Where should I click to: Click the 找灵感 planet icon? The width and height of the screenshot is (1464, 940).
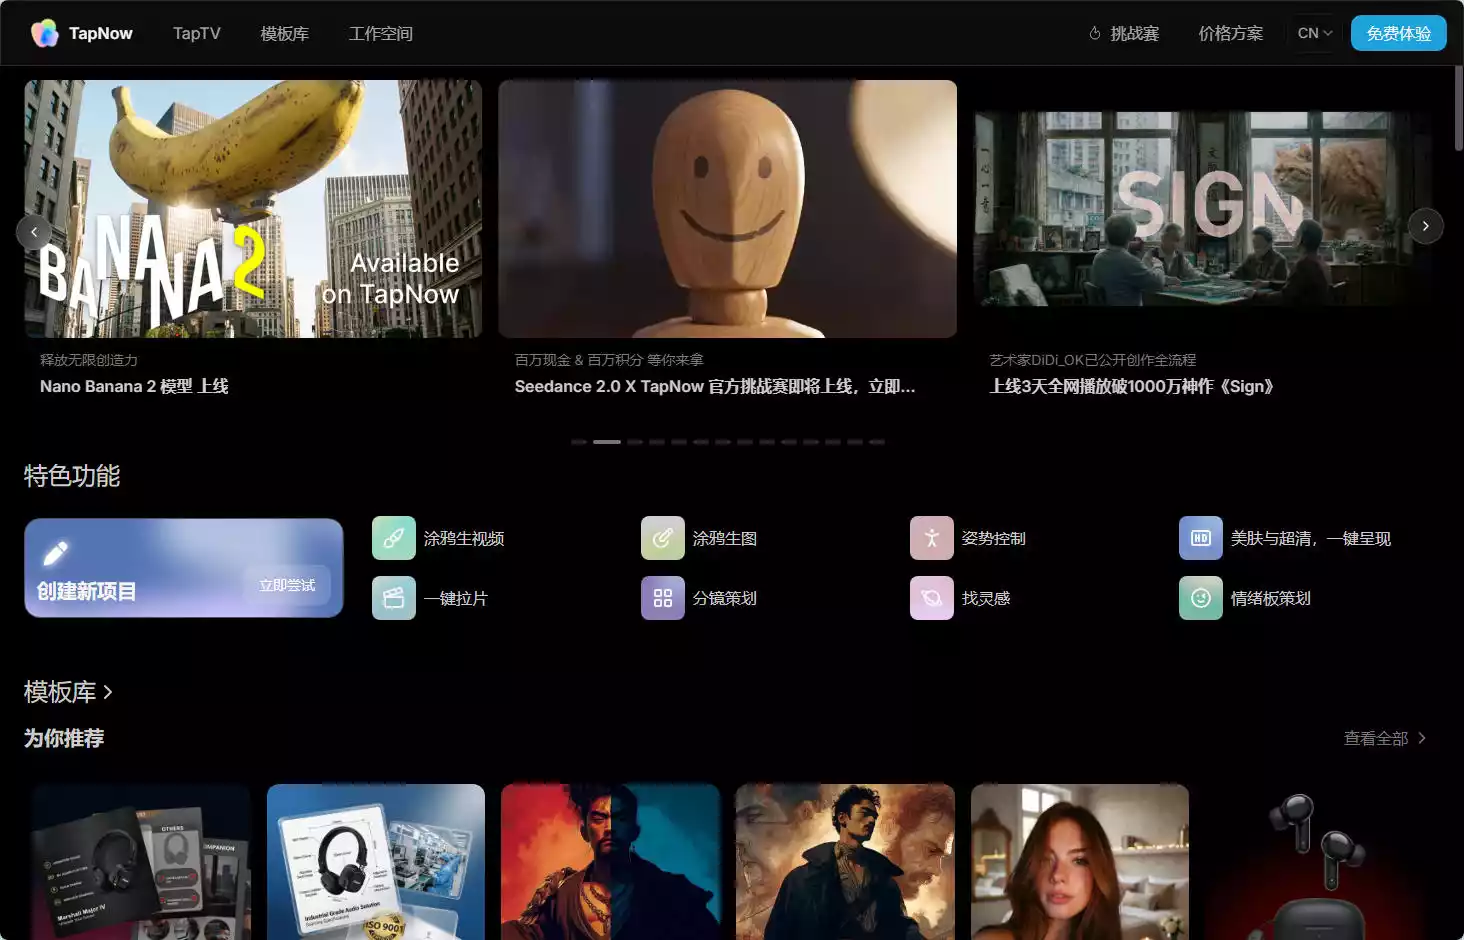[932, 598]
